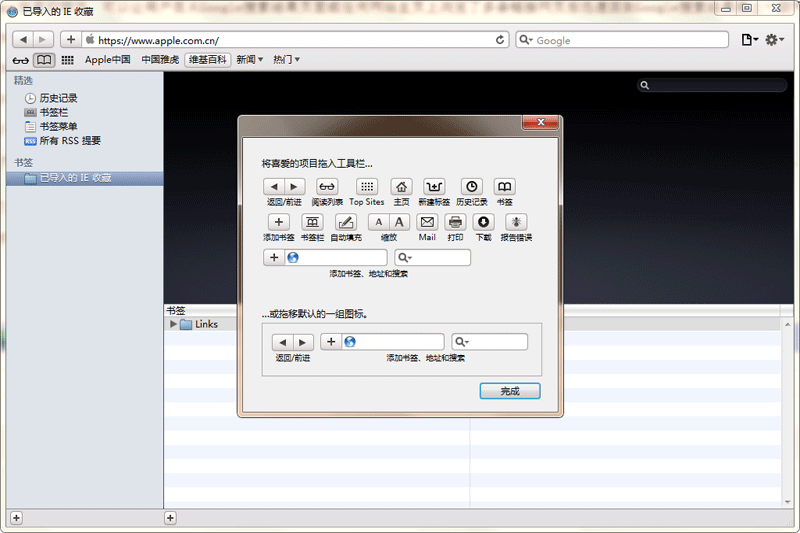
Task: Click the 历史记录 clock icon in dialog
Action: tap(471, 187)
